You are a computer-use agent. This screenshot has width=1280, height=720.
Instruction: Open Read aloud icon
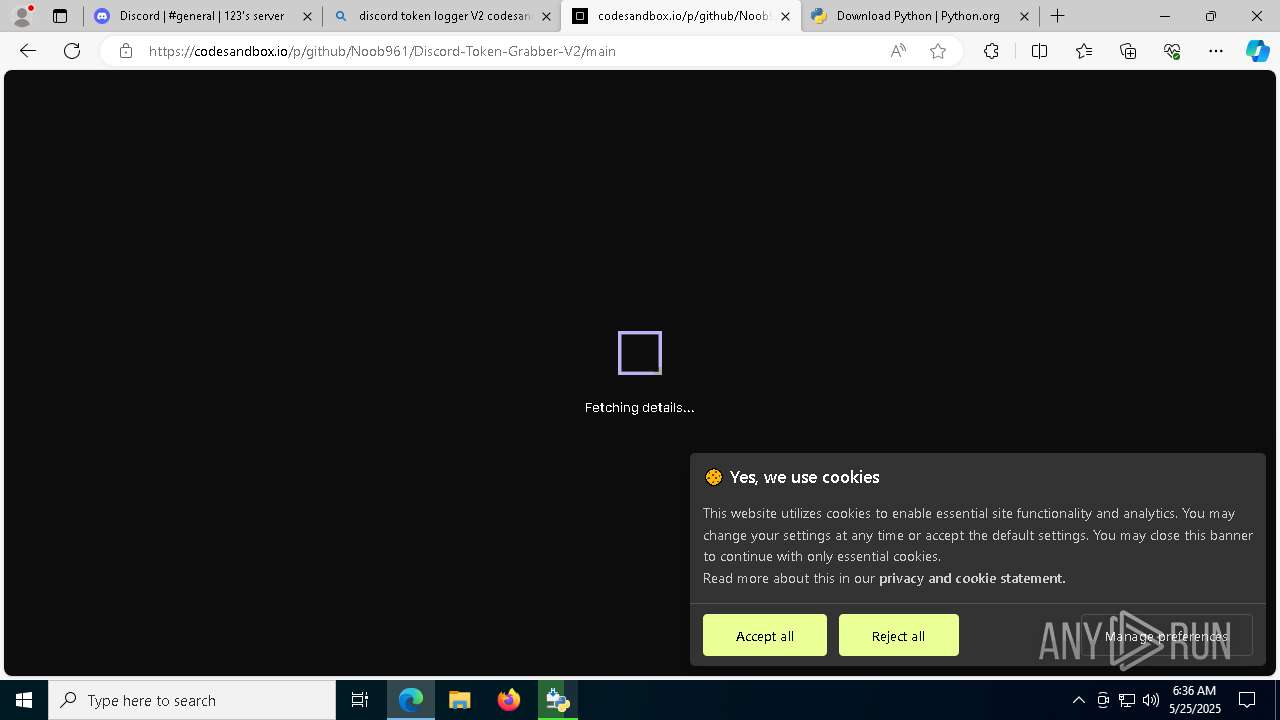[898, 51]
